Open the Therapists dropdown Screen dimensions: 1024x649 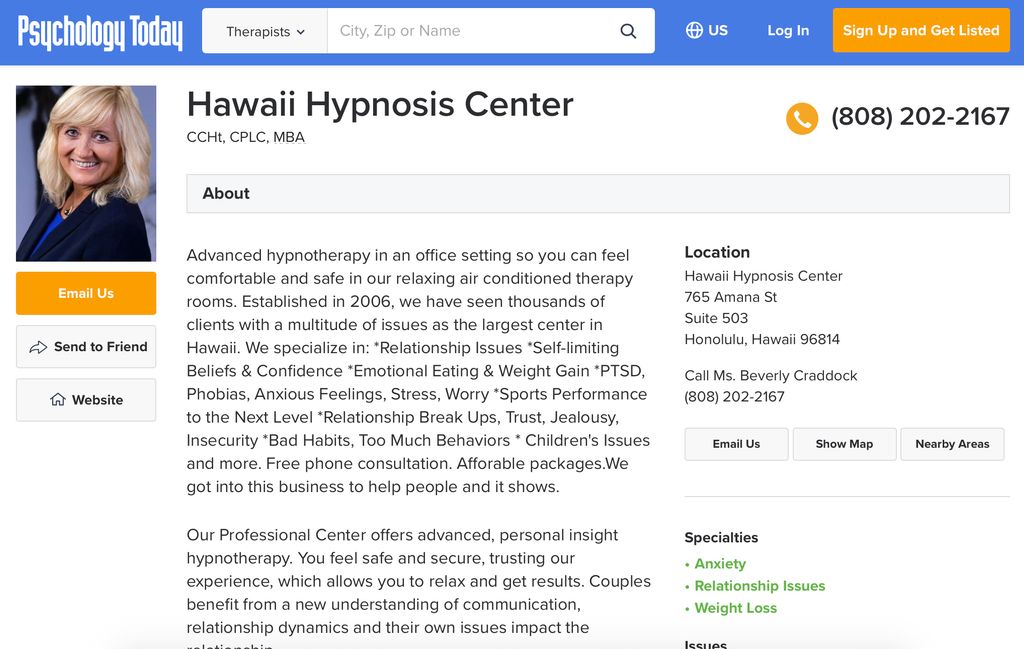(x=264, y=31)
